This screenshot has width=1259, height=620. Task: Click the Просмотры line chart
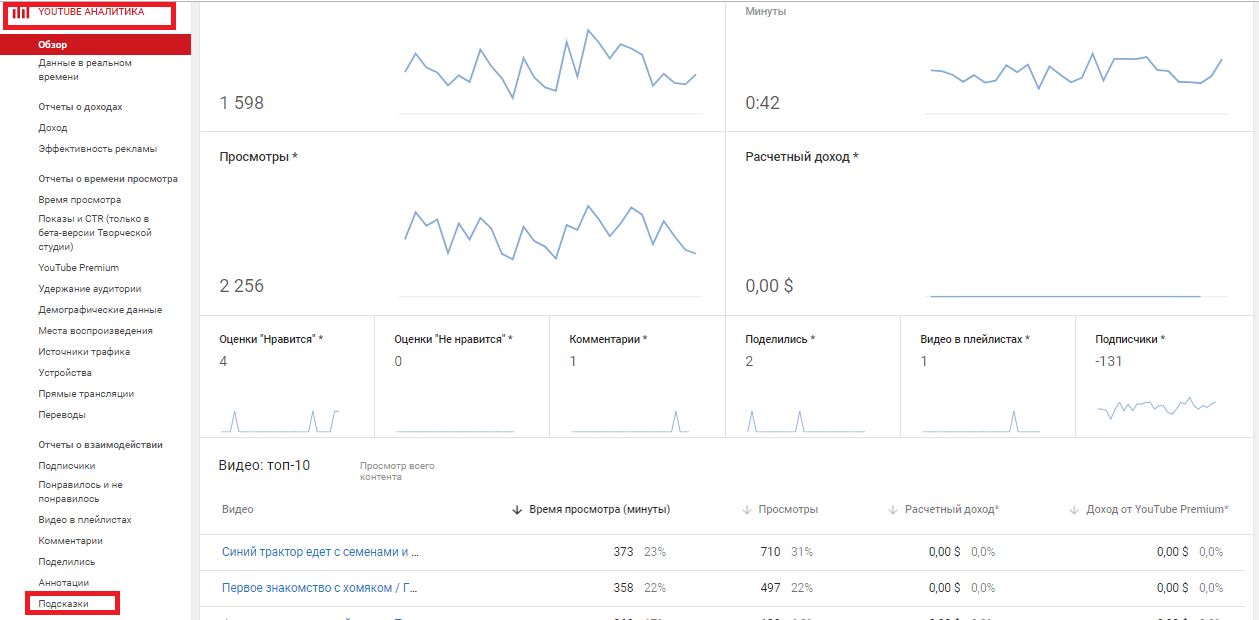[x=548, y=233]
